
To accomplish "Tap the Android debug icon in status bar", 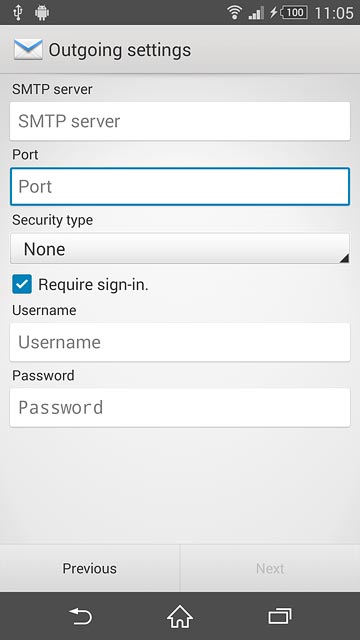I will click(x=42, y=13).
